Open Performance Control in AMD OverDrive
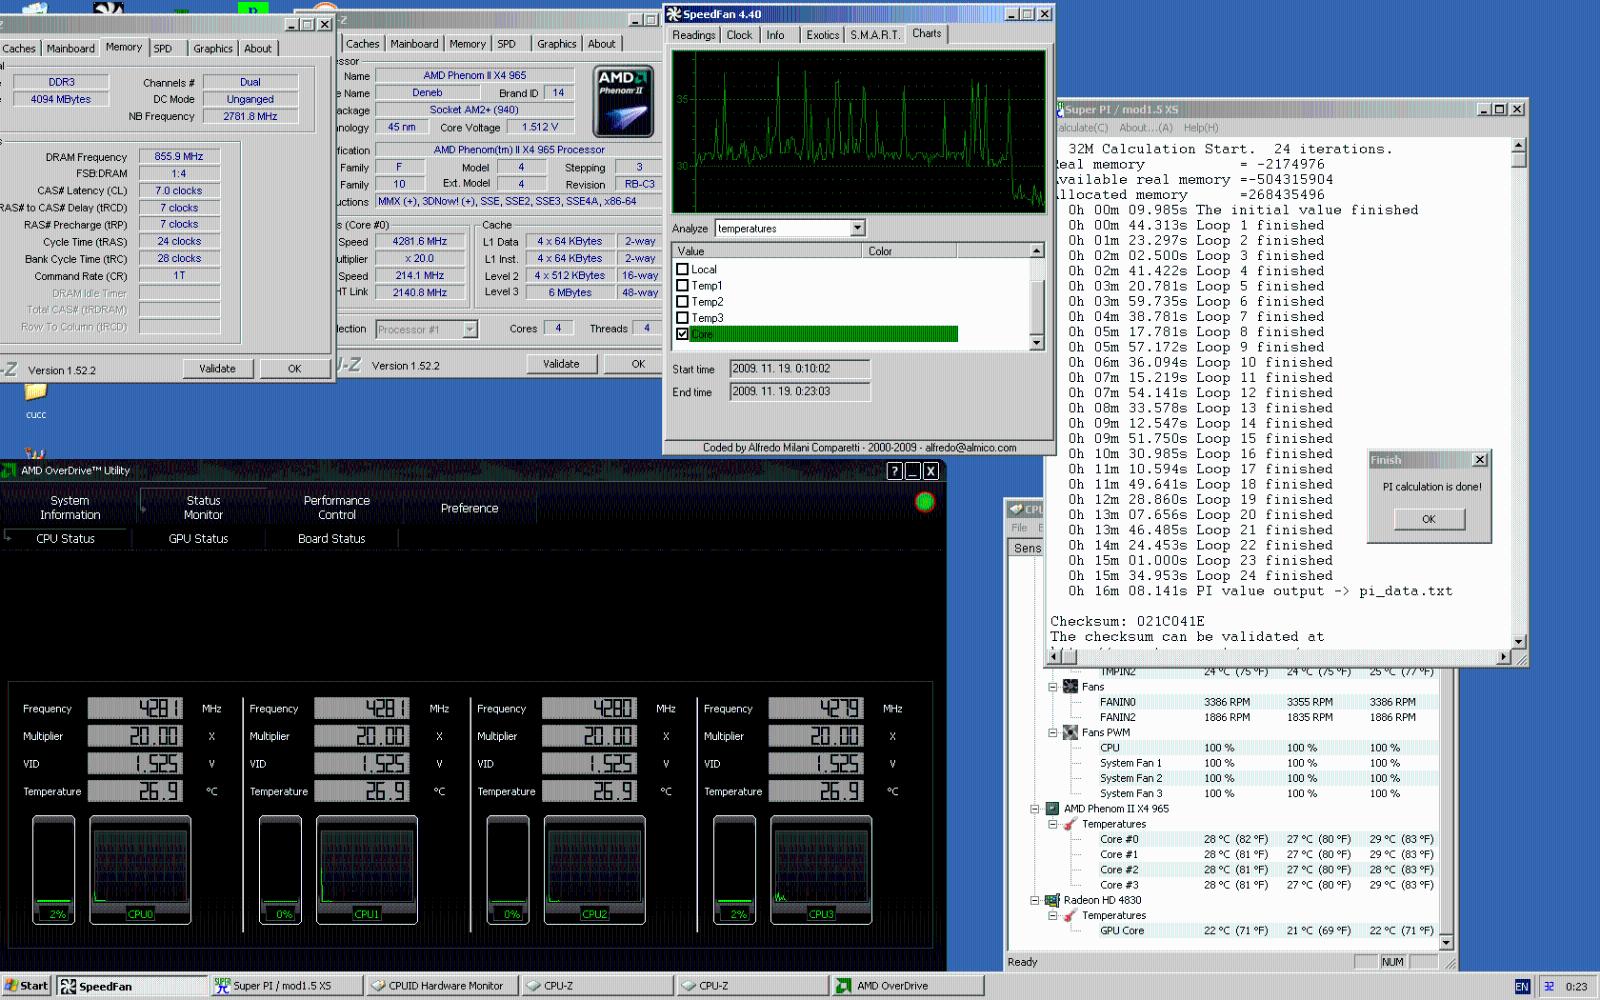The width and height of the screenshot is (1600, 1000). (337, 507)
